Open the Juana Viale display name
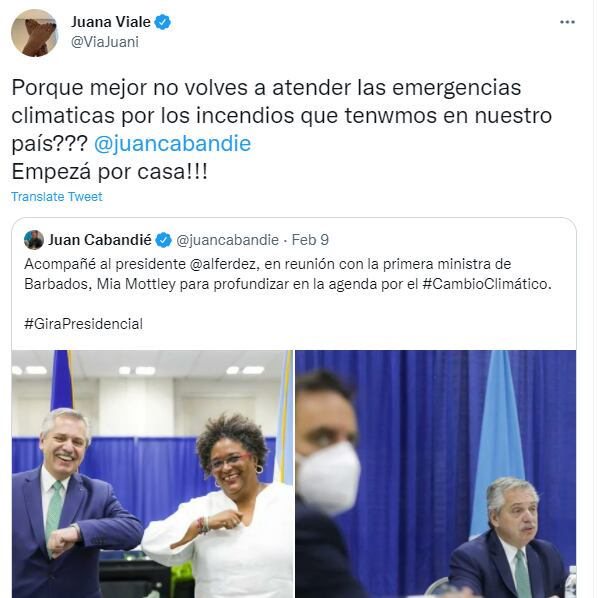This screenshot has height=598, width=597. [111, 22]
